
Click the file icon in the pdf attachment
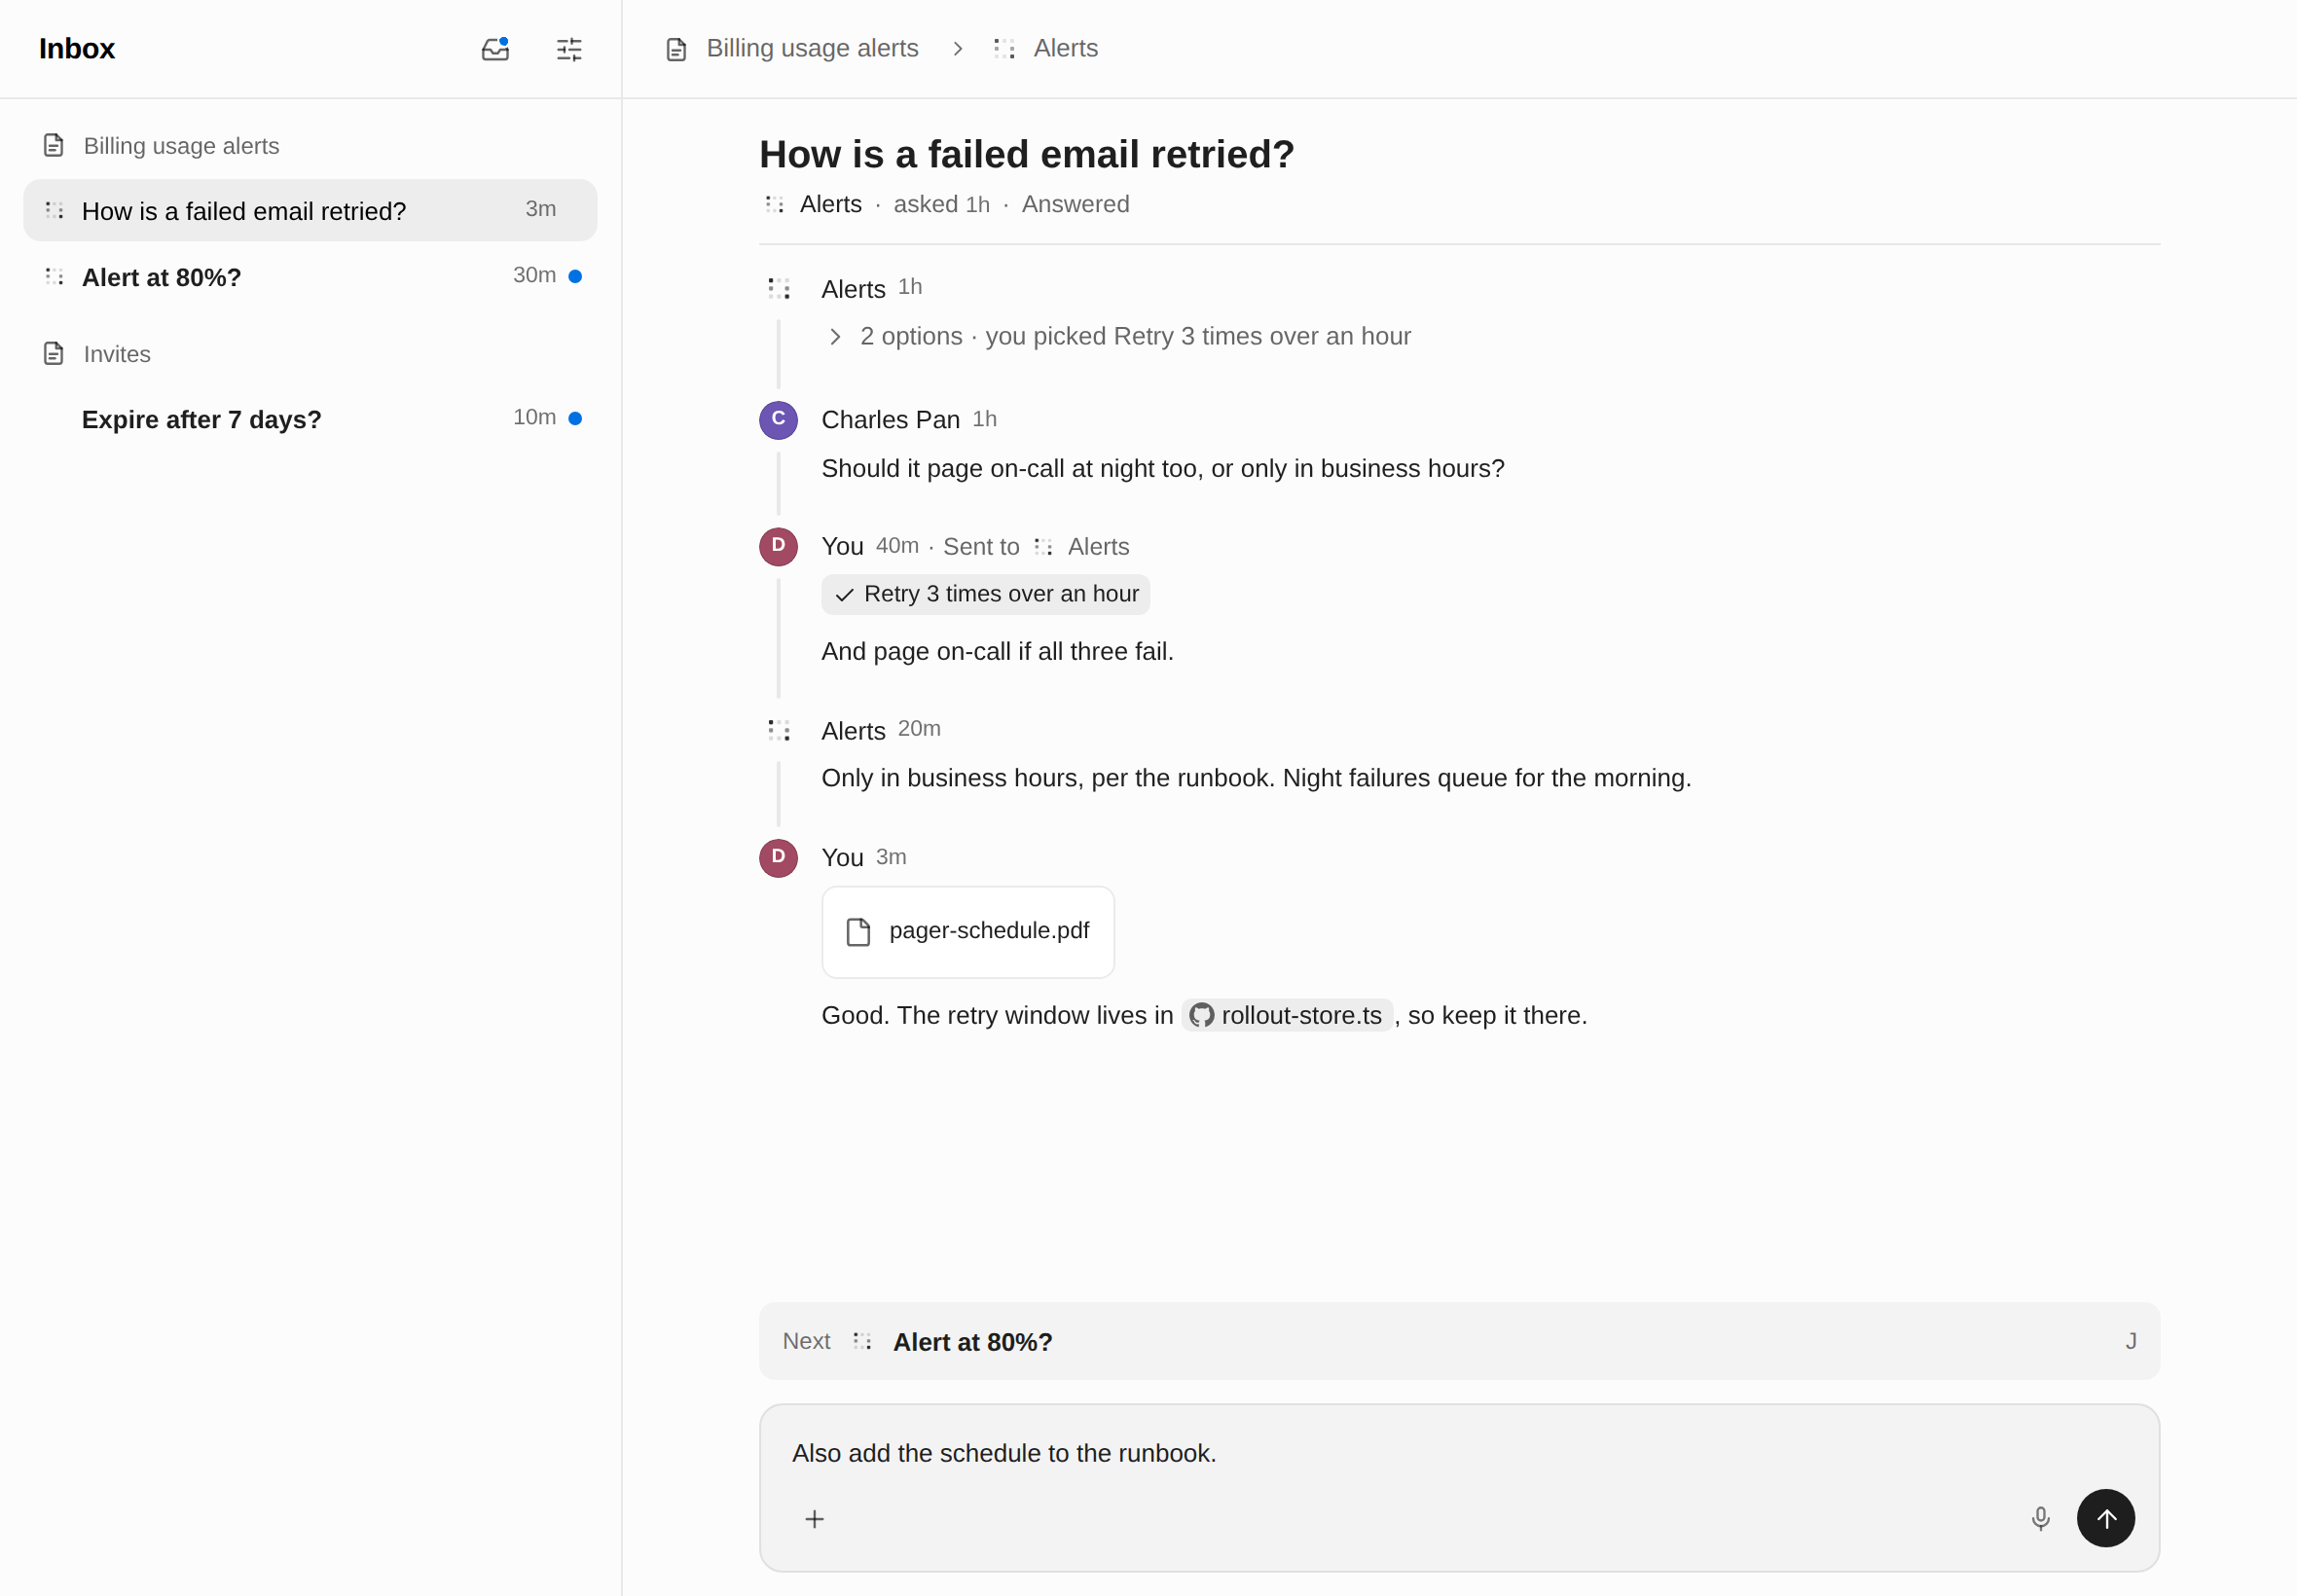point(858,932)
